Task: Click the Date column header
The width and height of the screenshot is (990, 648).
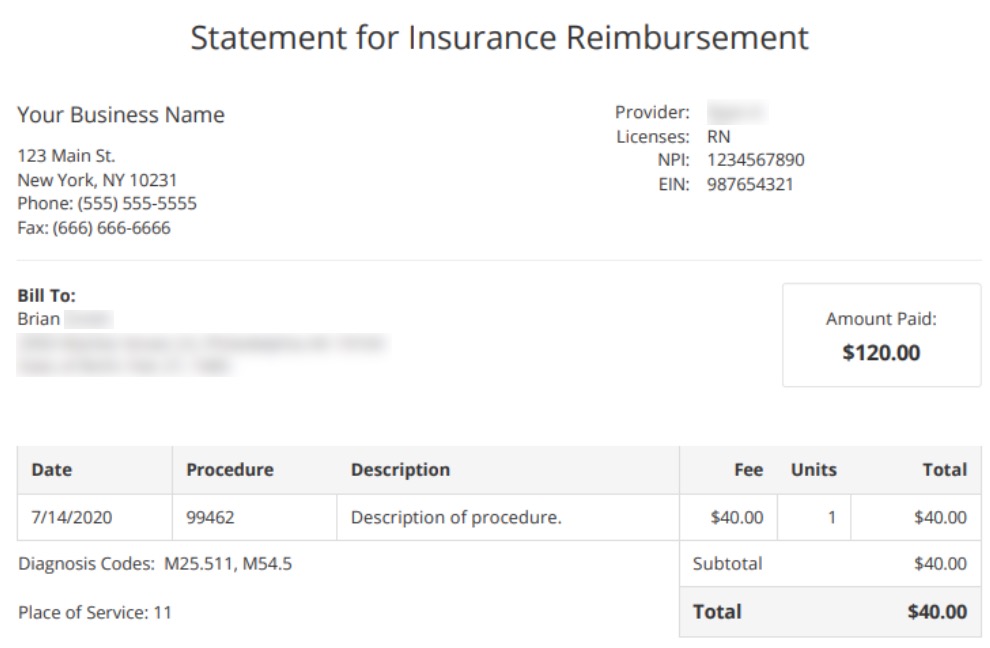Action: pos(95,470)
